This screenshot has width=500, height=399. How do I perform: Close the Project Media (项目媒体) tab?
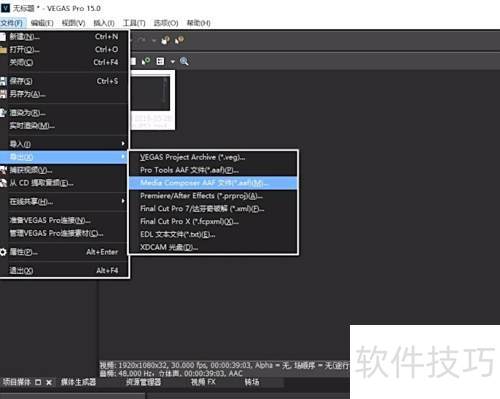pyautogui.click(x=49, y=382)
